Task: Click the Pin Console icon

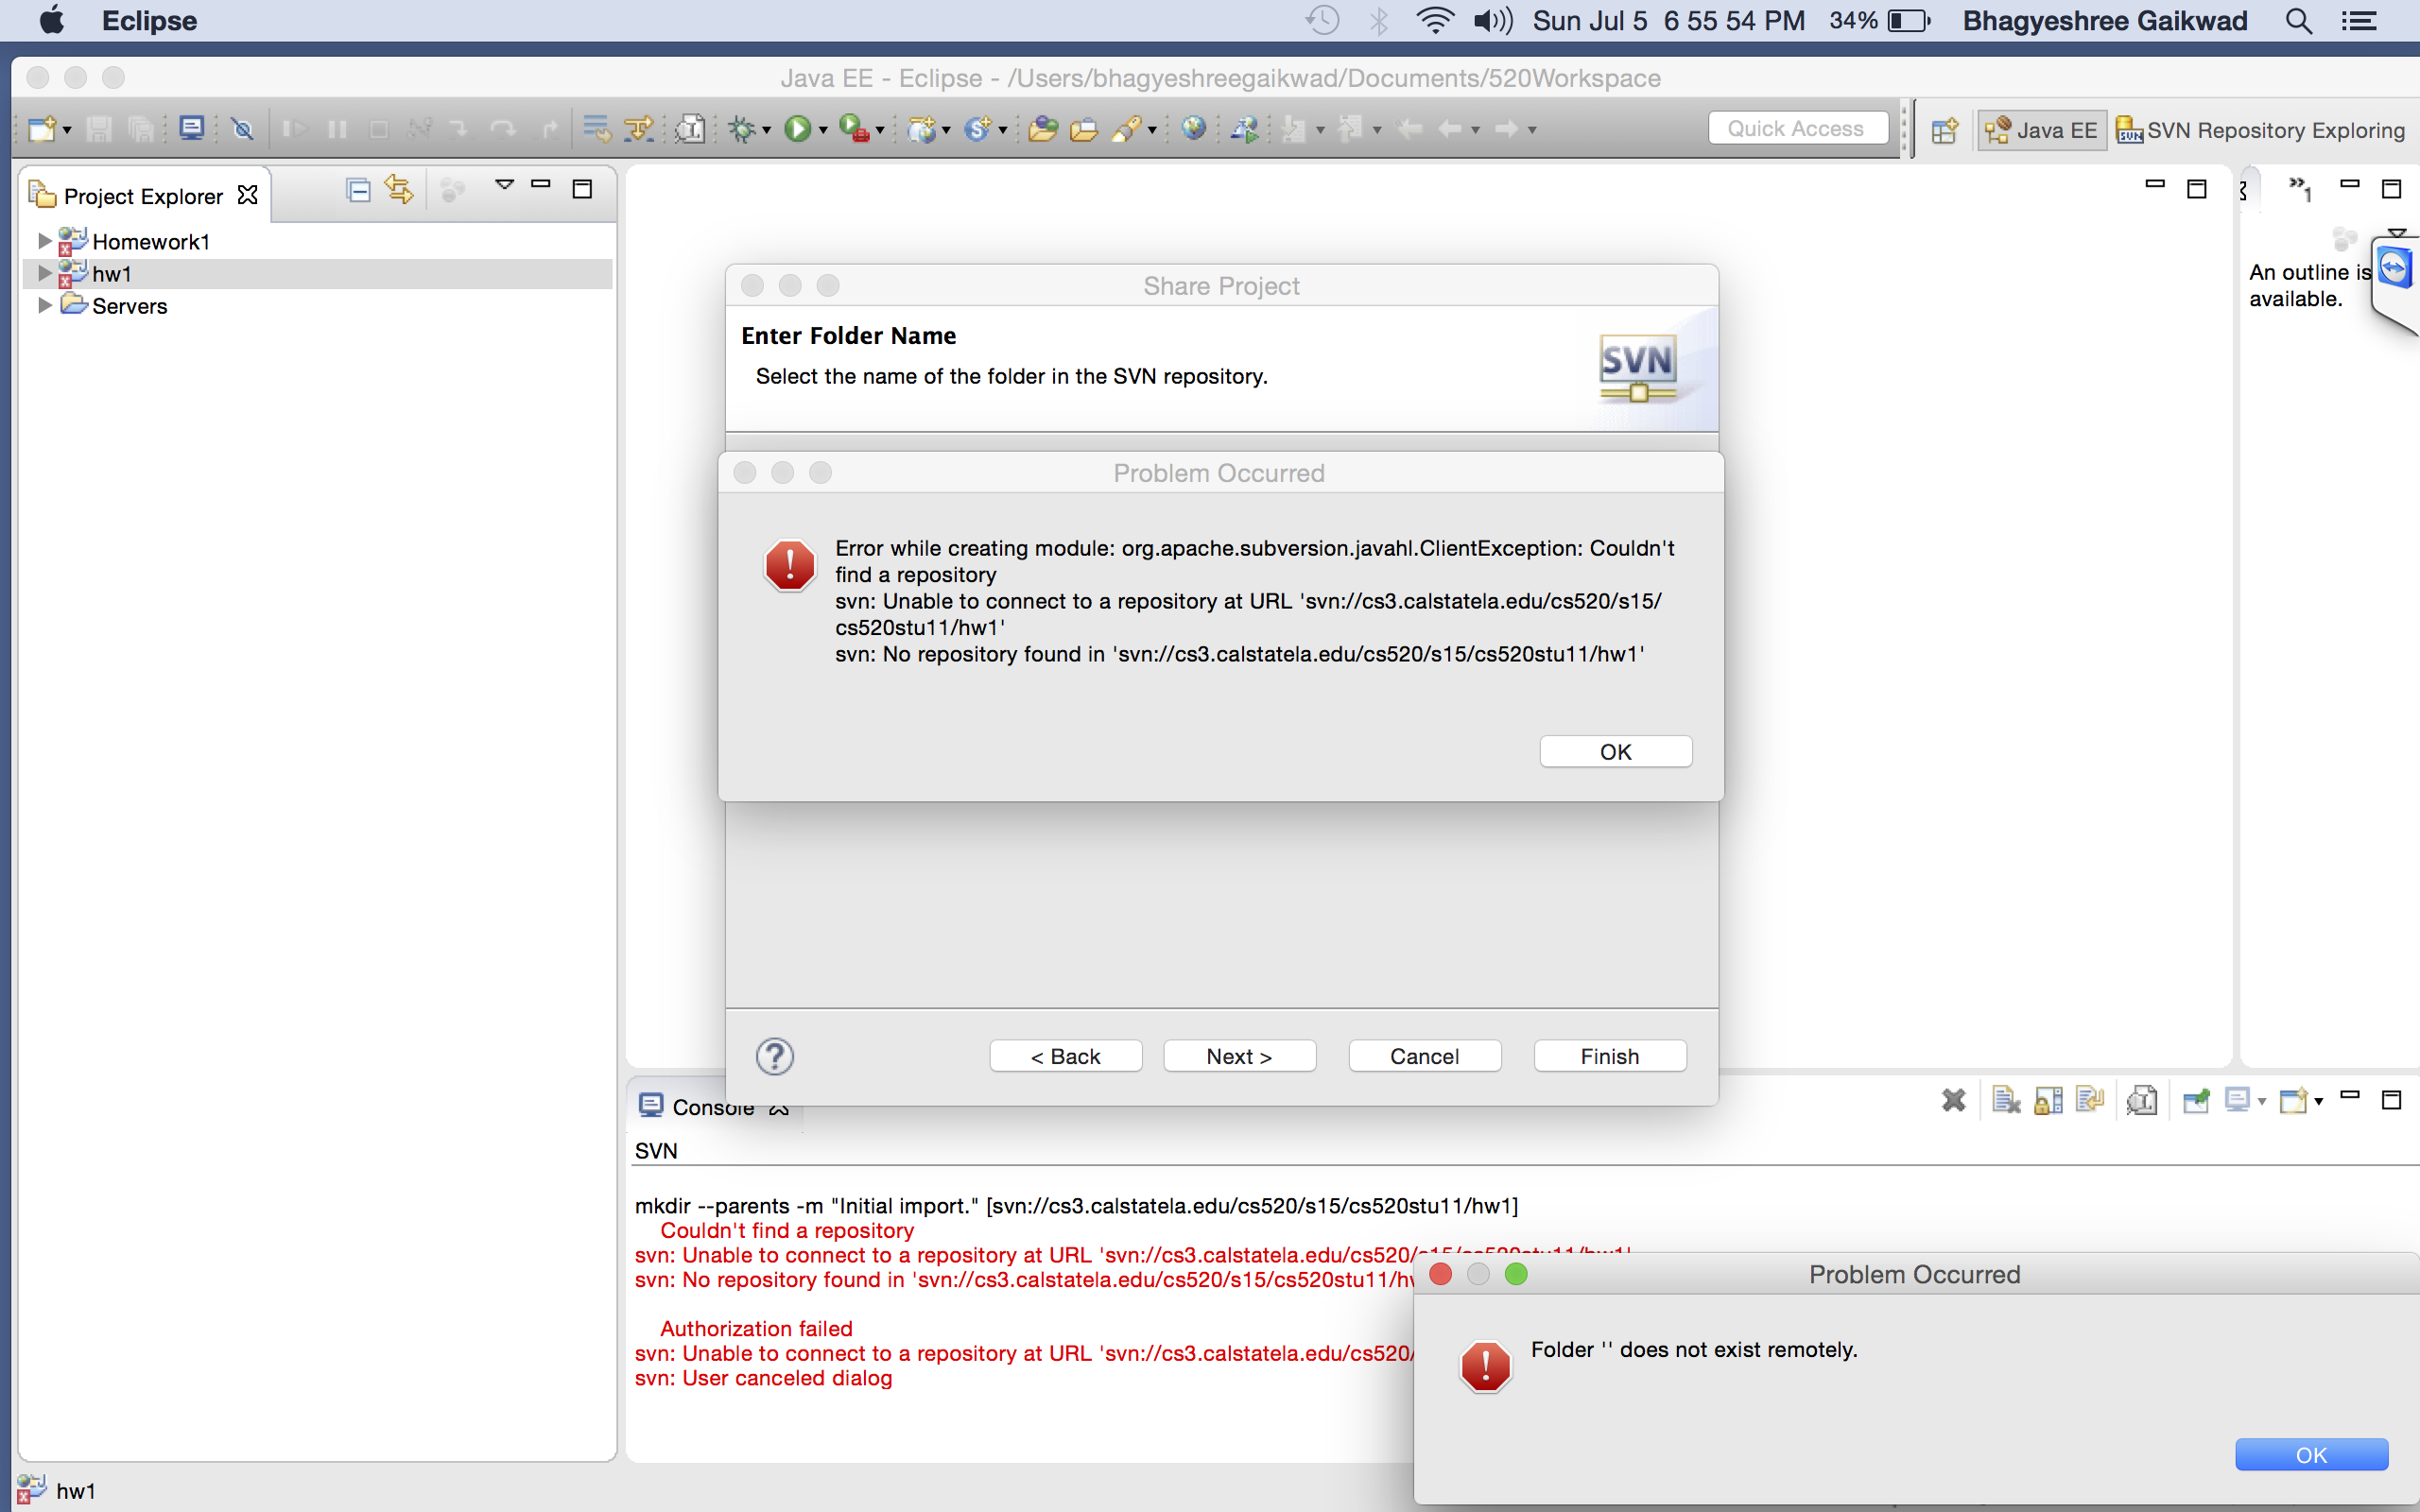Action: tap(2196, 1101)
